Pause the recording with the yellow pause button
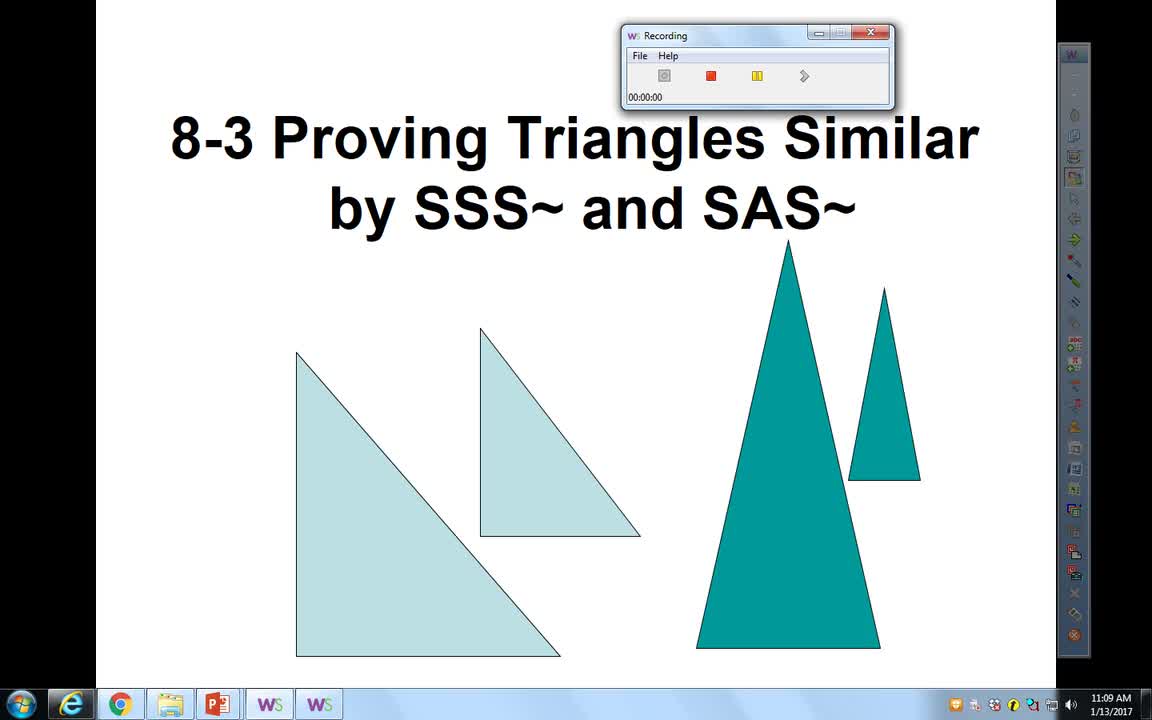The image size is (1152, 720). click(x=757, y=75)
